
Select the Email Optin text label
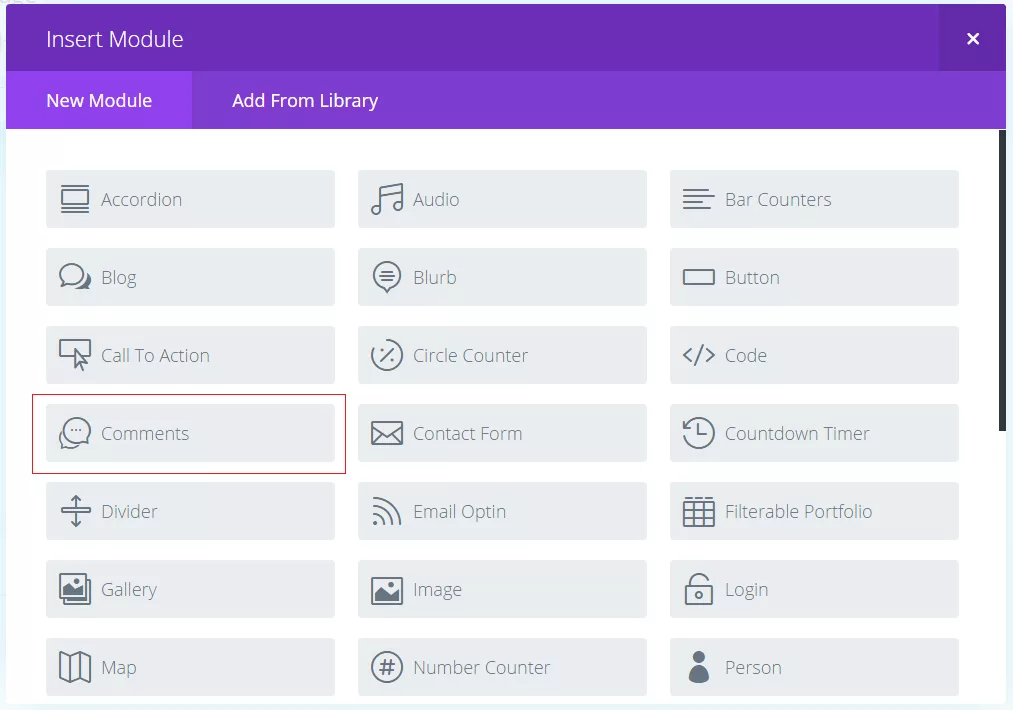click(459, 512)
